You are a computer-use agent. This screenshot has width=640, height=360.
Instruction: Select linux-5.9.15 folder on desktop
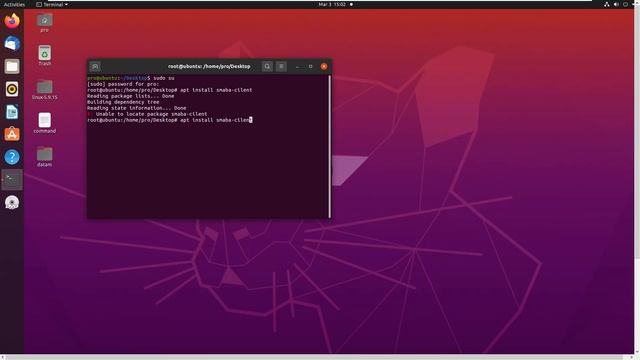(44, 90)
